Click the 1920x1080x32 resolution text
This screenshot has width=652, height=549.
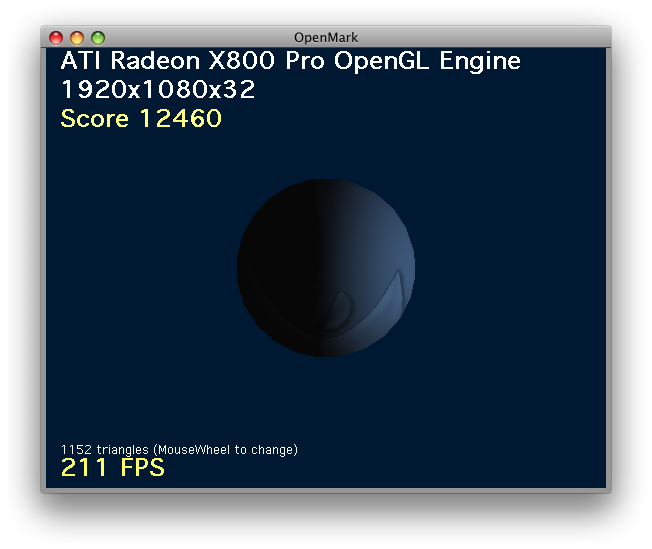[x=158, y=89]
